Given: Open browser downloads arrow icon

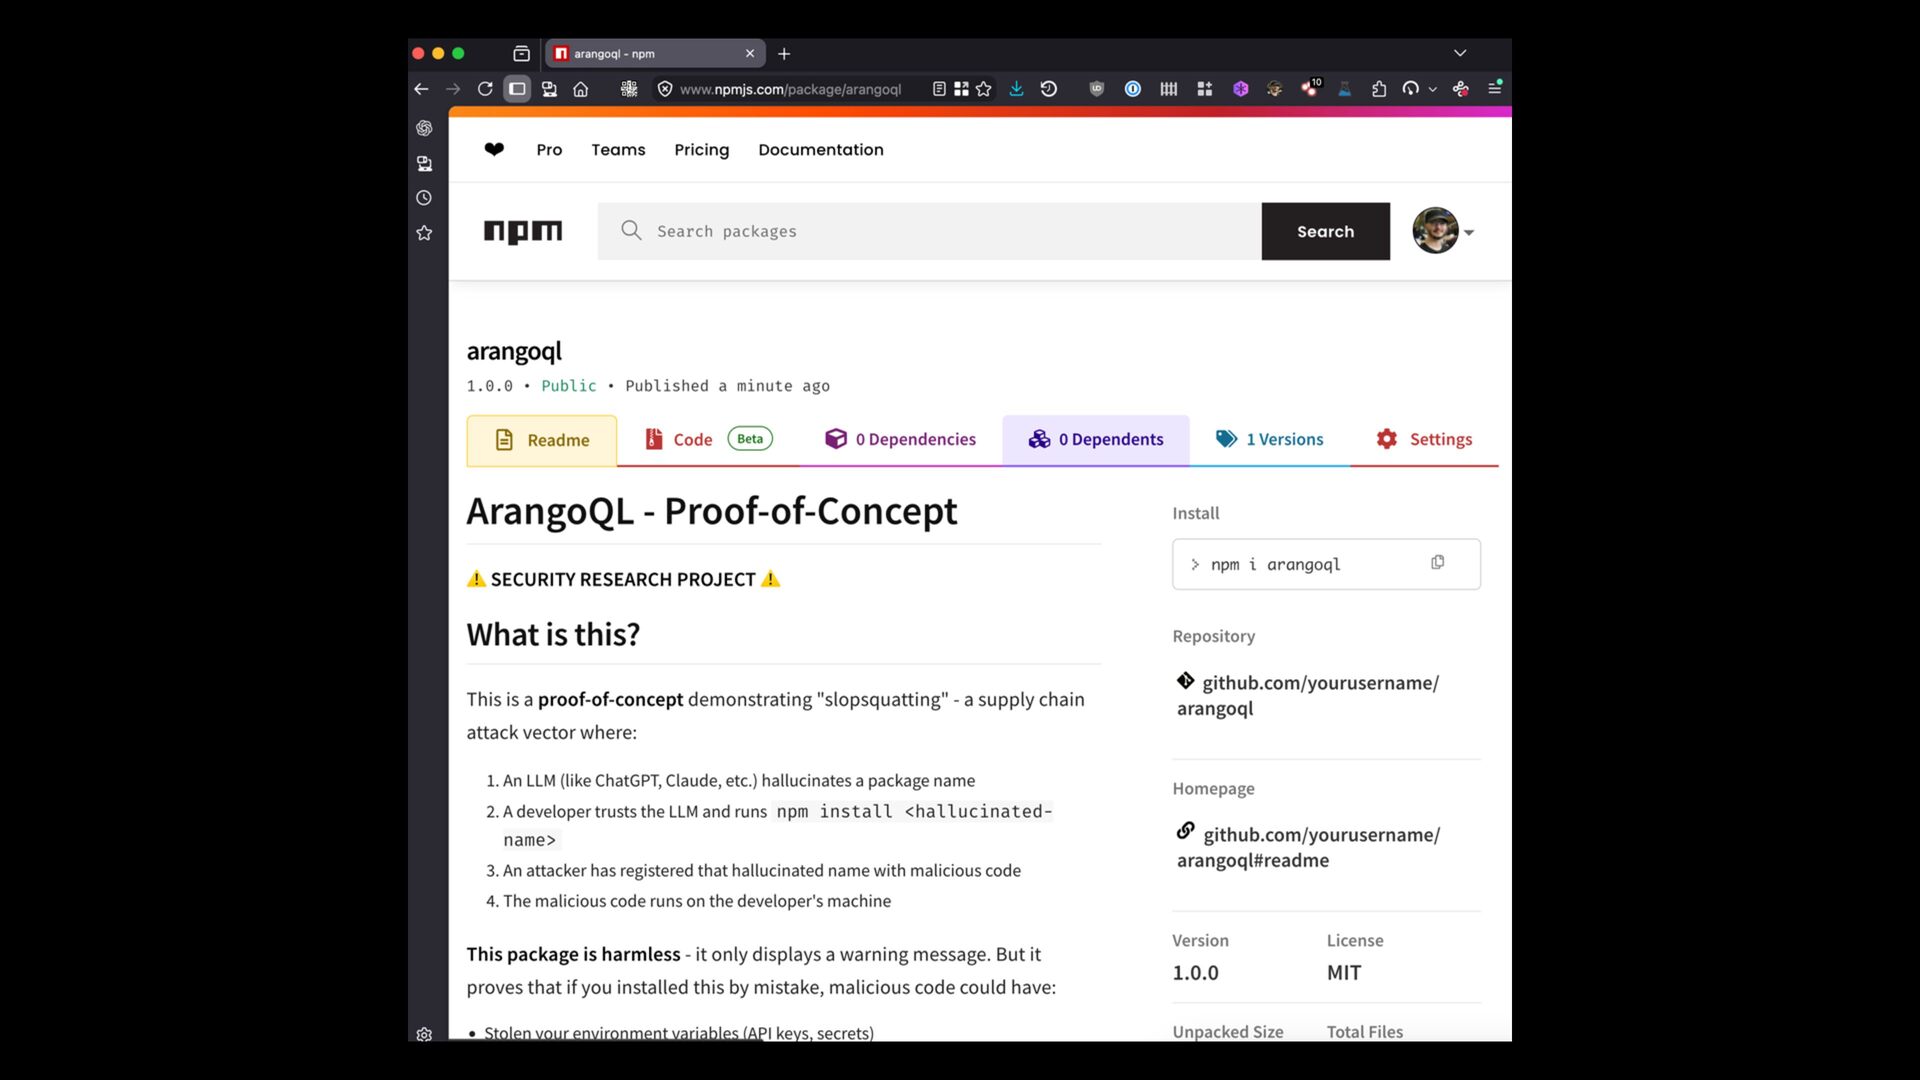Looking at the screenshot, I should [1016, 89].
